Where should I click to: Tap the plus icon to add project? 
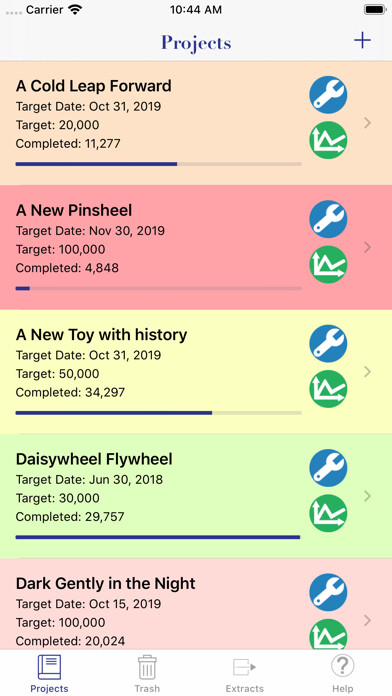coord(362,41)
